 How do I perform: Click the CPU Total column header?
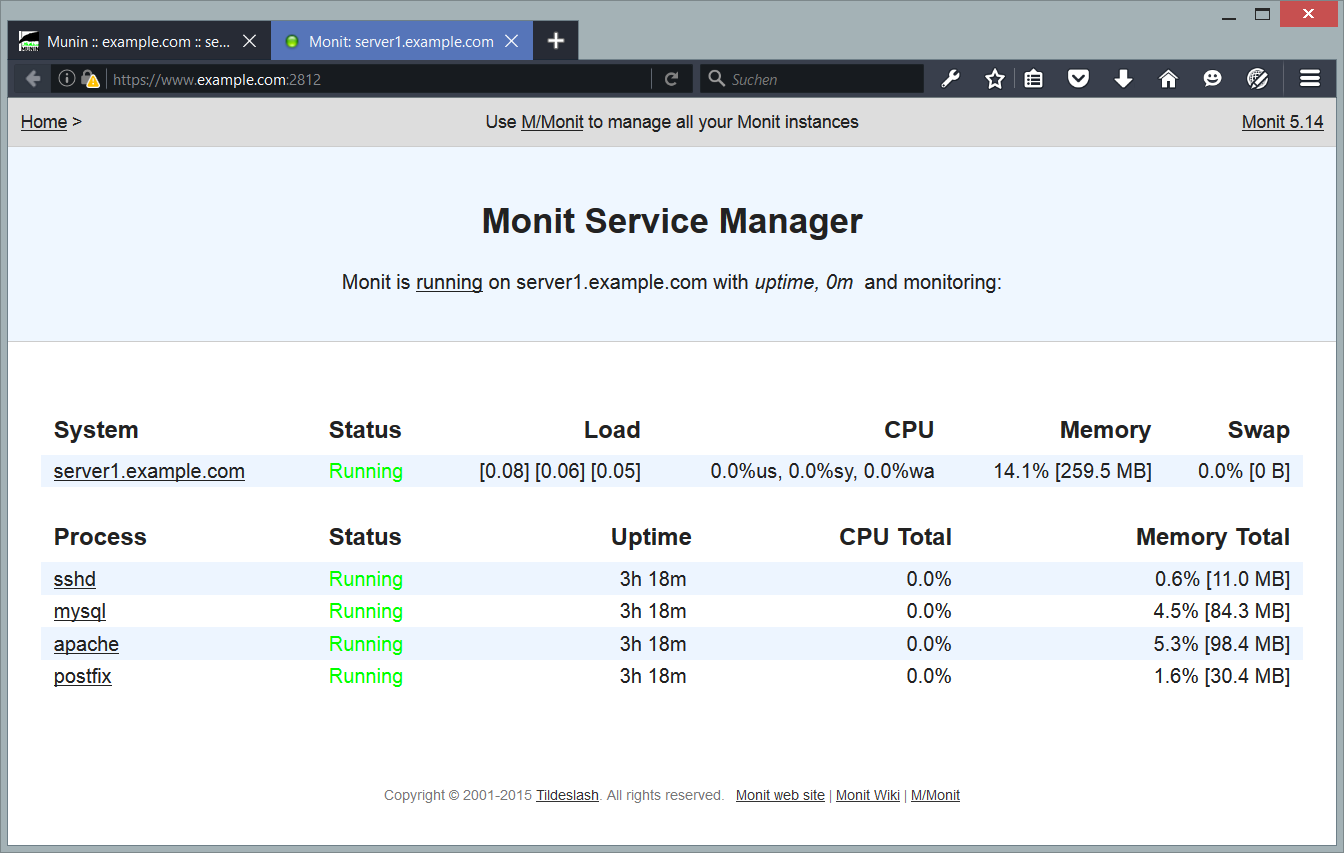coord(896,537)
